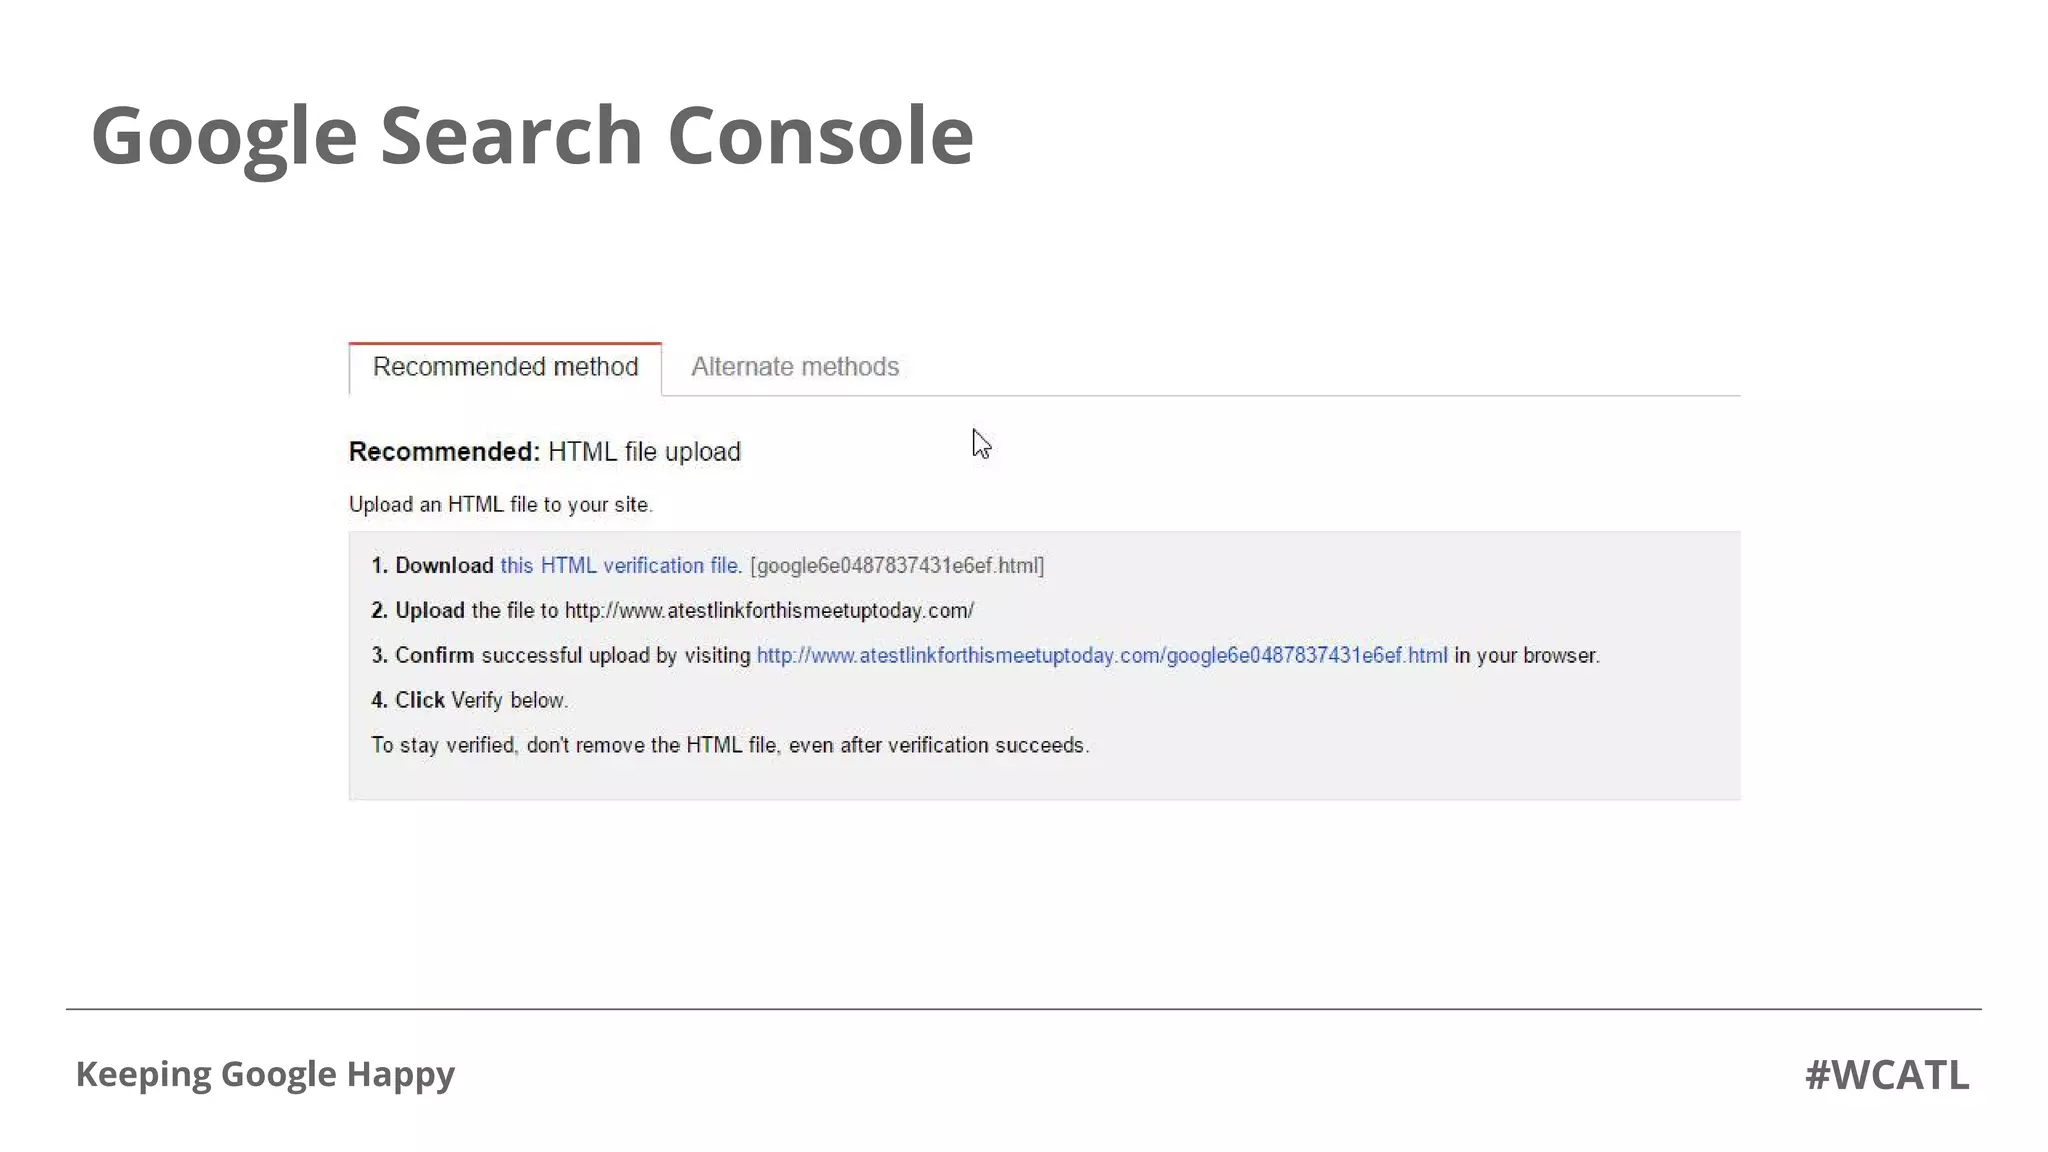This screenshot has width=2048, height=1152.
Task: Click 'Upload an HTML file to your site' text
Action: 500,504
